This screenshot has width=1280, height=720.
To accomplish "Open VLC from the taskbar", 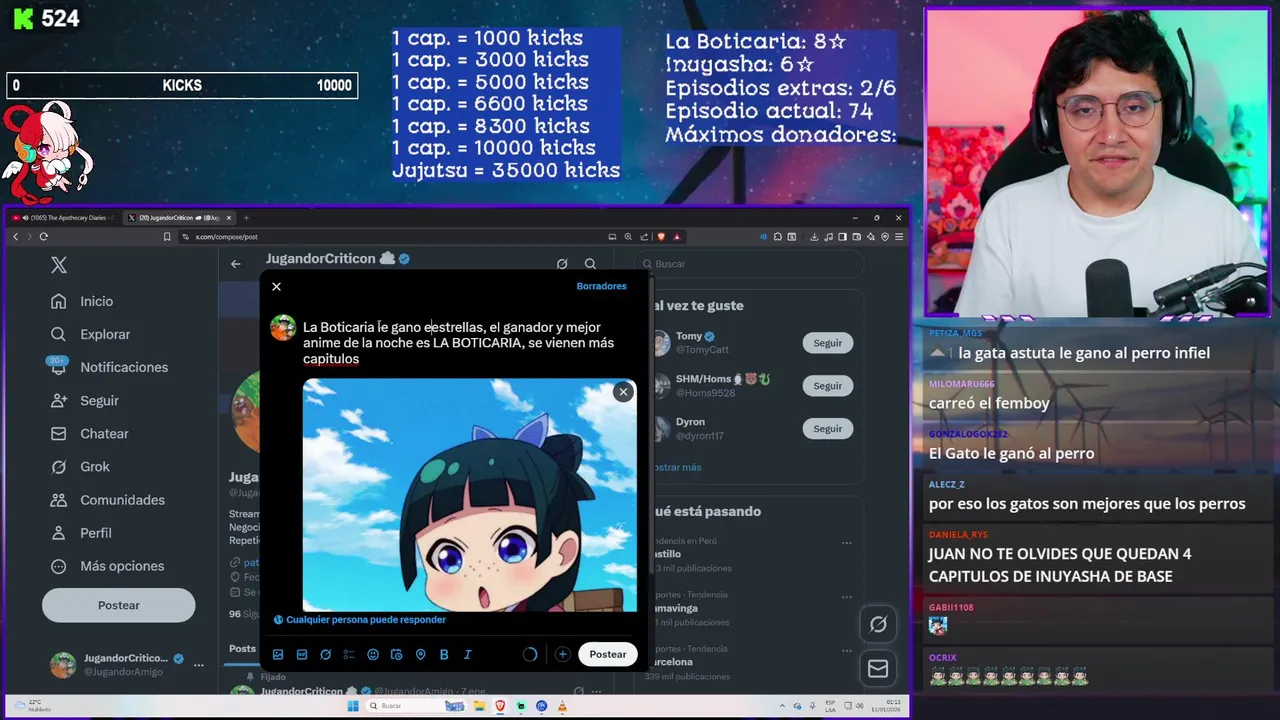I will pyautogui.click(x=562, y=706).
